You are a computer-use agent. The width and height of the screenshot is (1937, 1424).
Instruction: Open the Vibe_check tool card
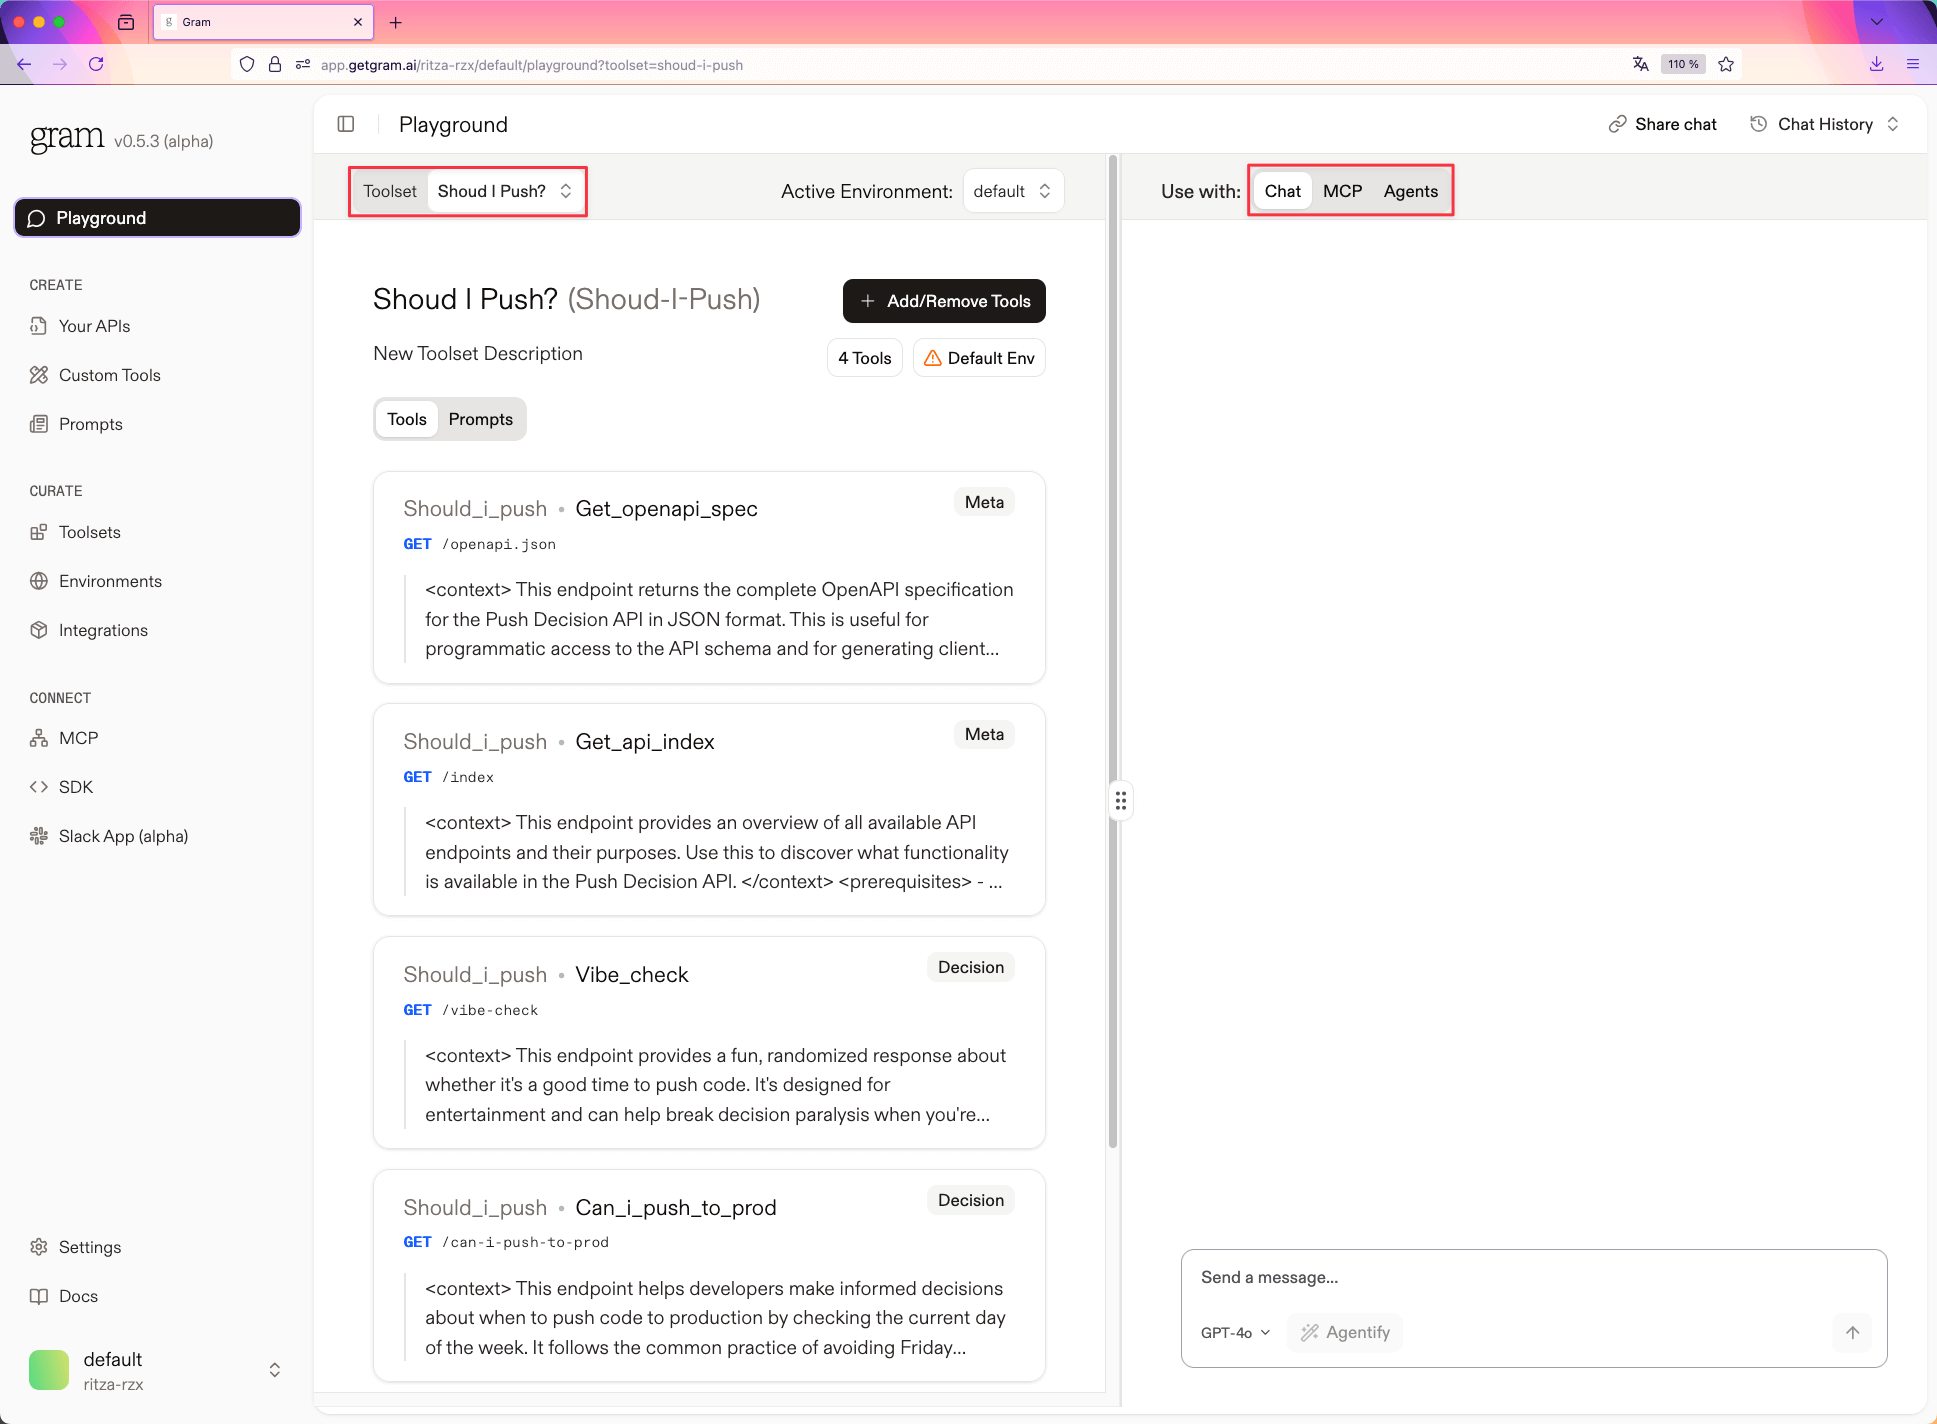(709, 1043)
